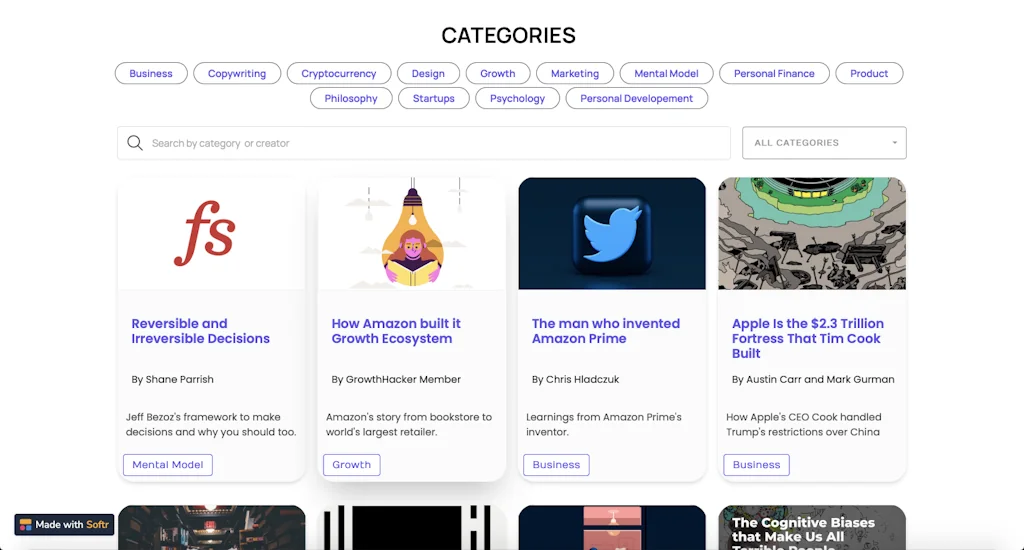Open the dark library thumbnail in second row
Viewport: 1024px width, 550px height.
coord(212,527)
